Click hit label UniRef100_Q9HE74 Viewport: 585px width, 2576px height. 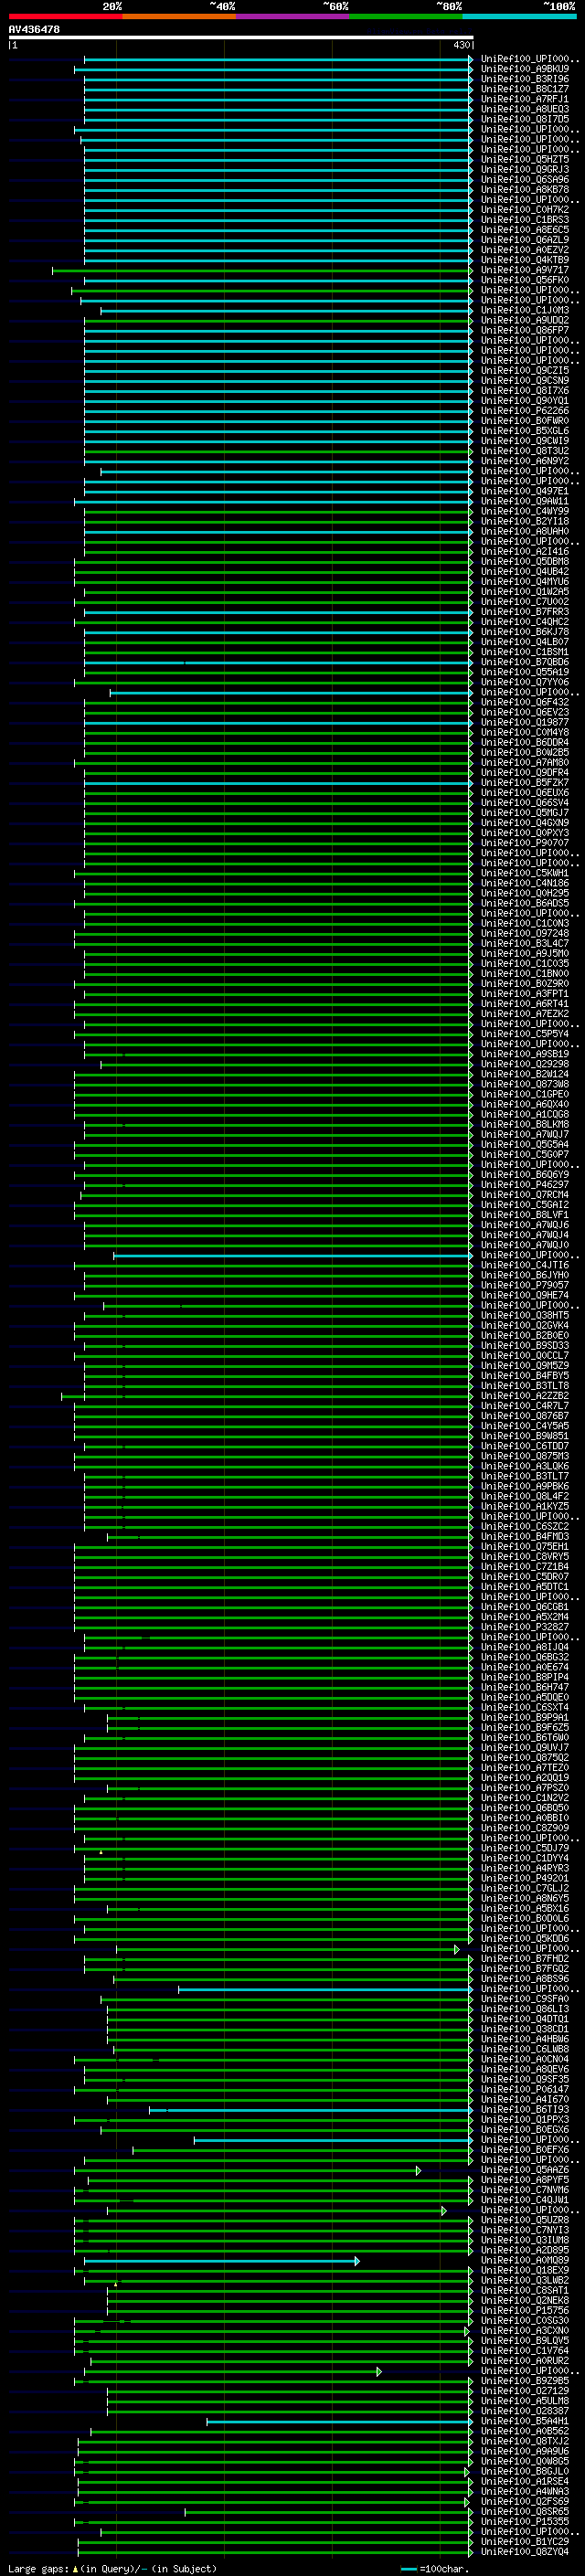525,1296
